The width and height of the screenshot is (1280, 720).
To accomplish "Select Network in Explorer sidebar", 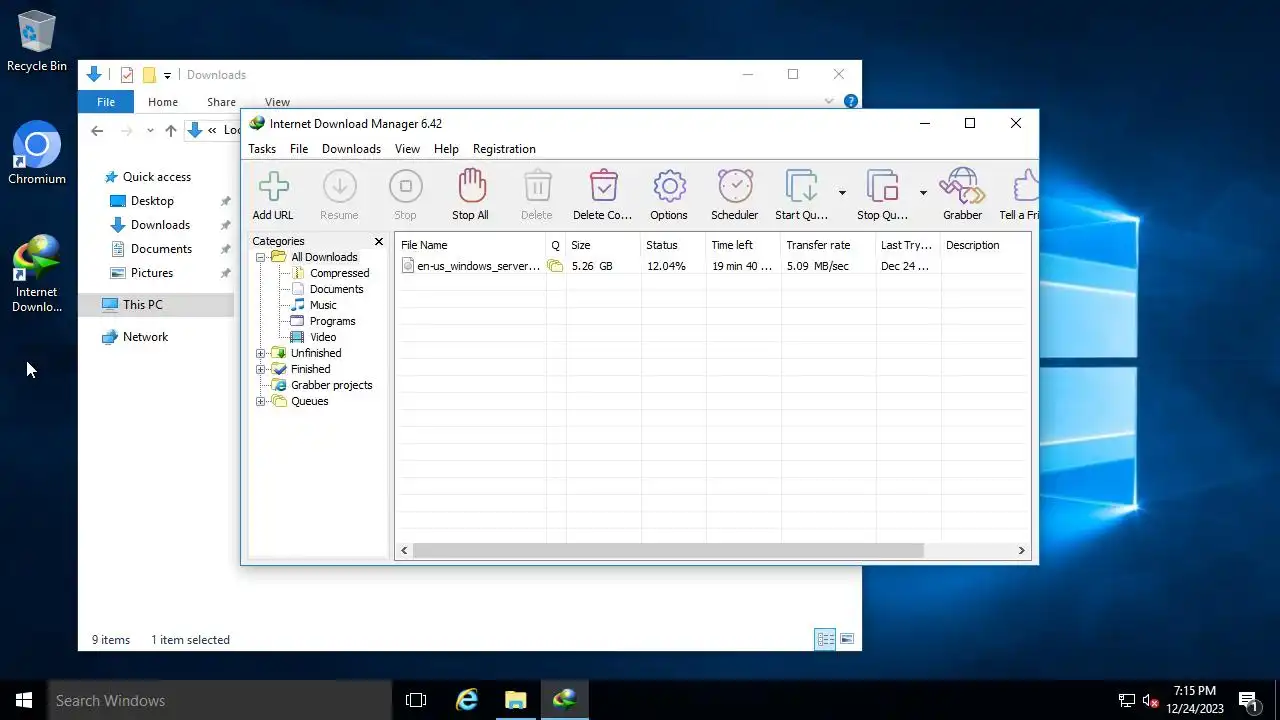I will (x=146, y=337).
